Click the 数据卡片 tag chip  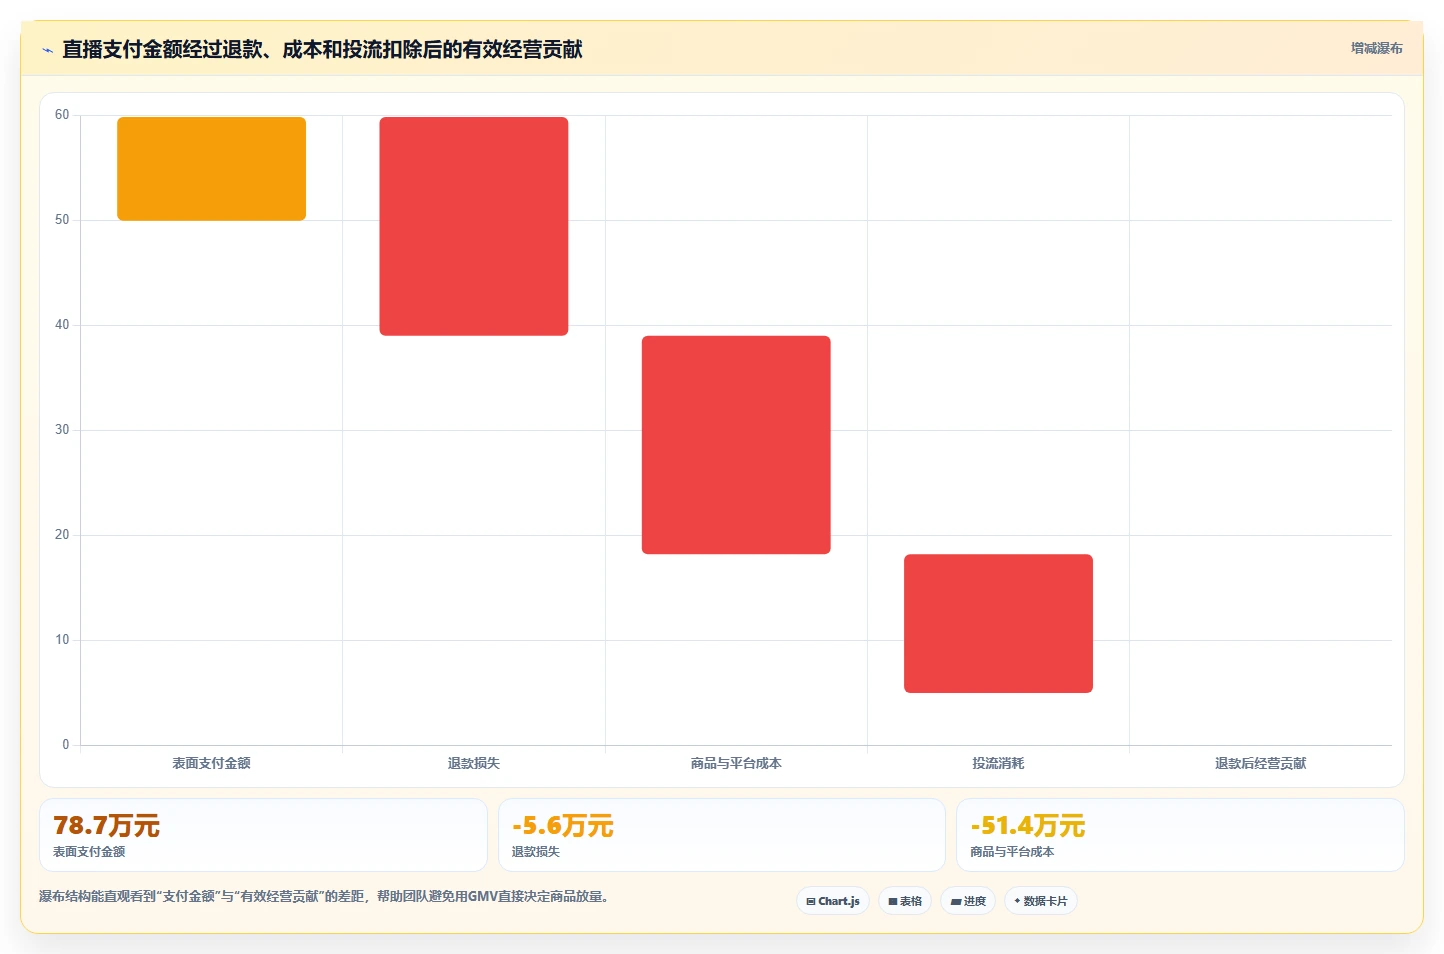(x=1041, y=901)
